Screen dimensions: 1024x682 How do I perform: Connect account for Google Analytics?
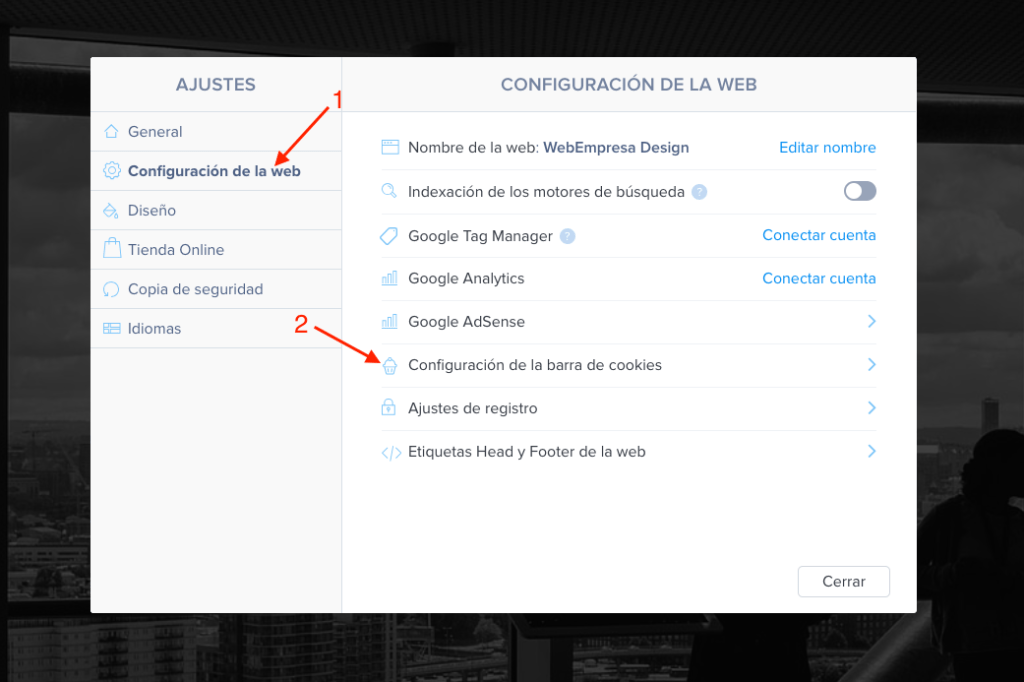pos(819,278)
